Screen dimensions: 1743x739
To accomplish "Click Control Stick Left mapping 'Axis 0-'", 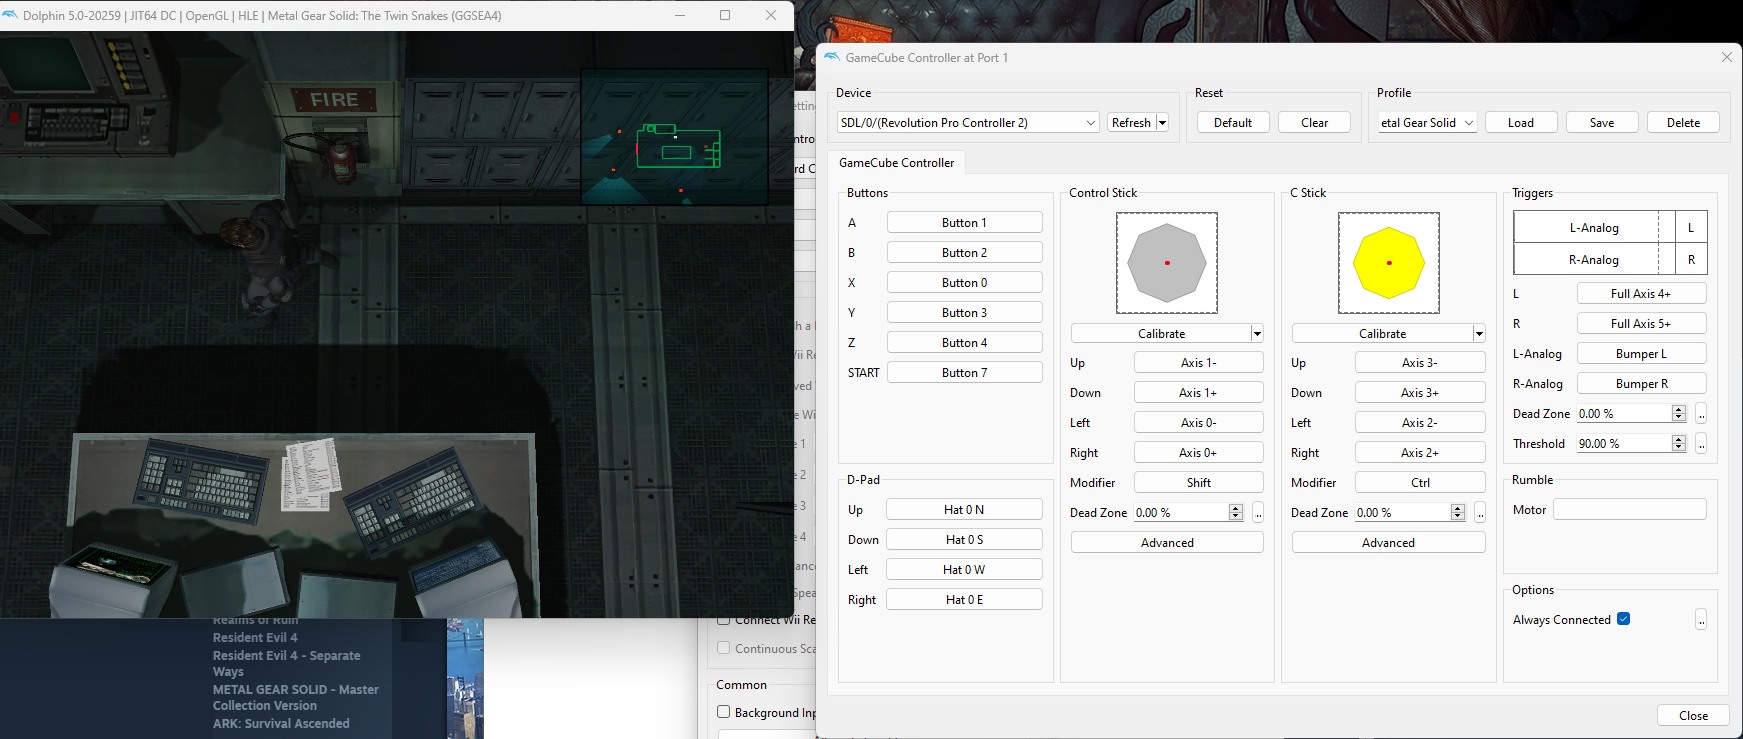I will click(1199, 422).
